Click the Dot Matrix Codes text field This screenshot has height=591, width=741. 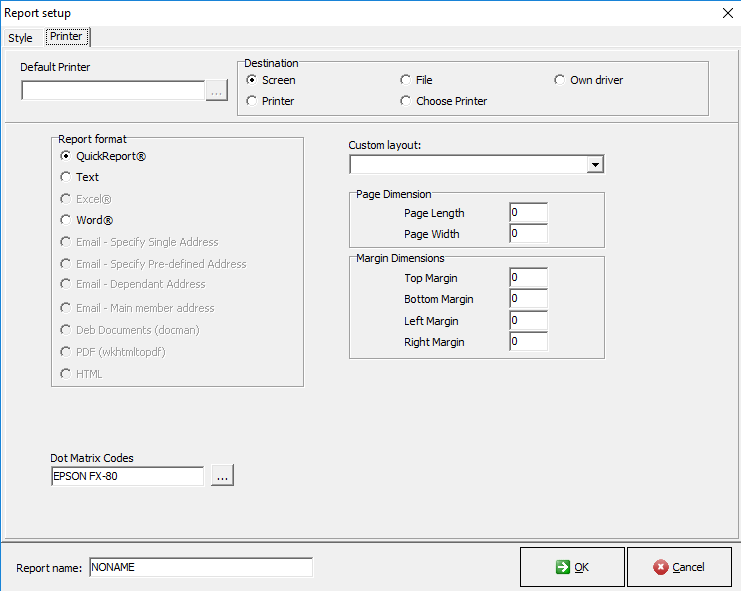pyautogui.click(x=127, y=477)
